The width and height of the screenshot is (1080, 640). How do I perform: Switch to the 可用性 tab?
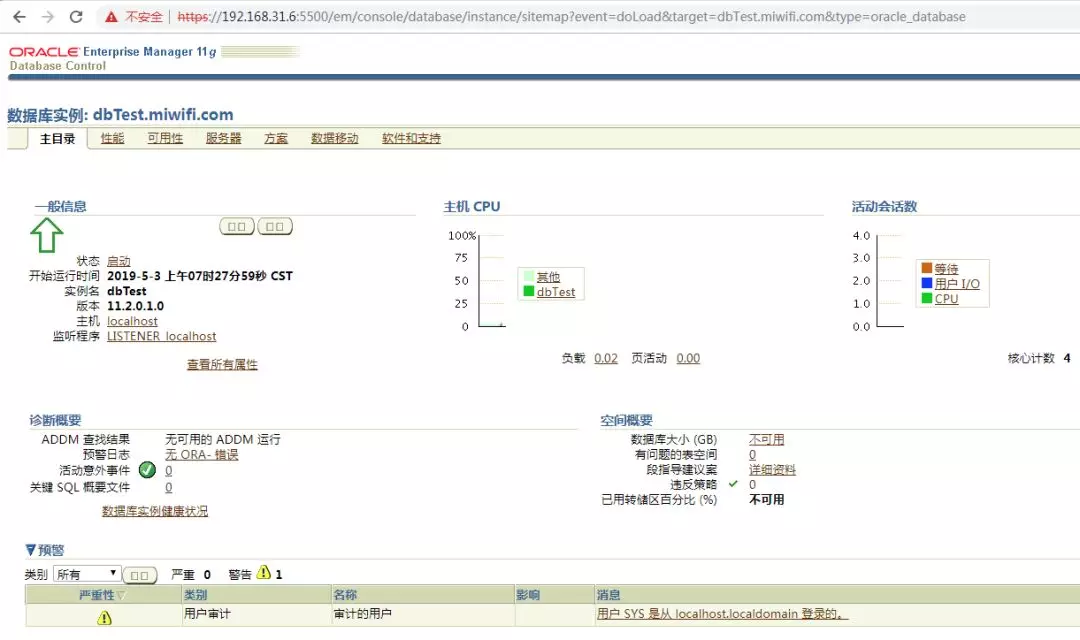[165, 138]
